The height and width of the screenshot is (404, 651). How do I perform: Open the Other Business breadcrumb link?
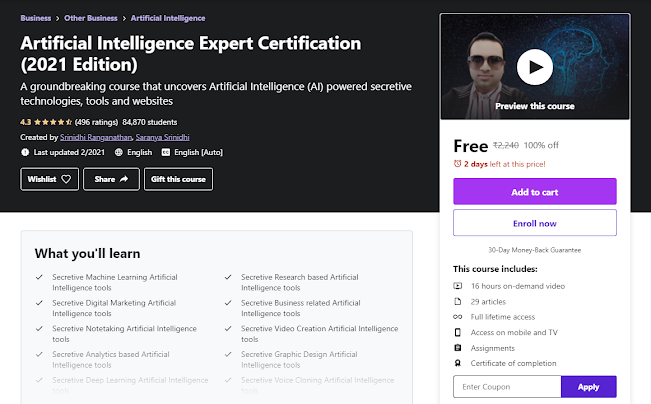(91, 18)
